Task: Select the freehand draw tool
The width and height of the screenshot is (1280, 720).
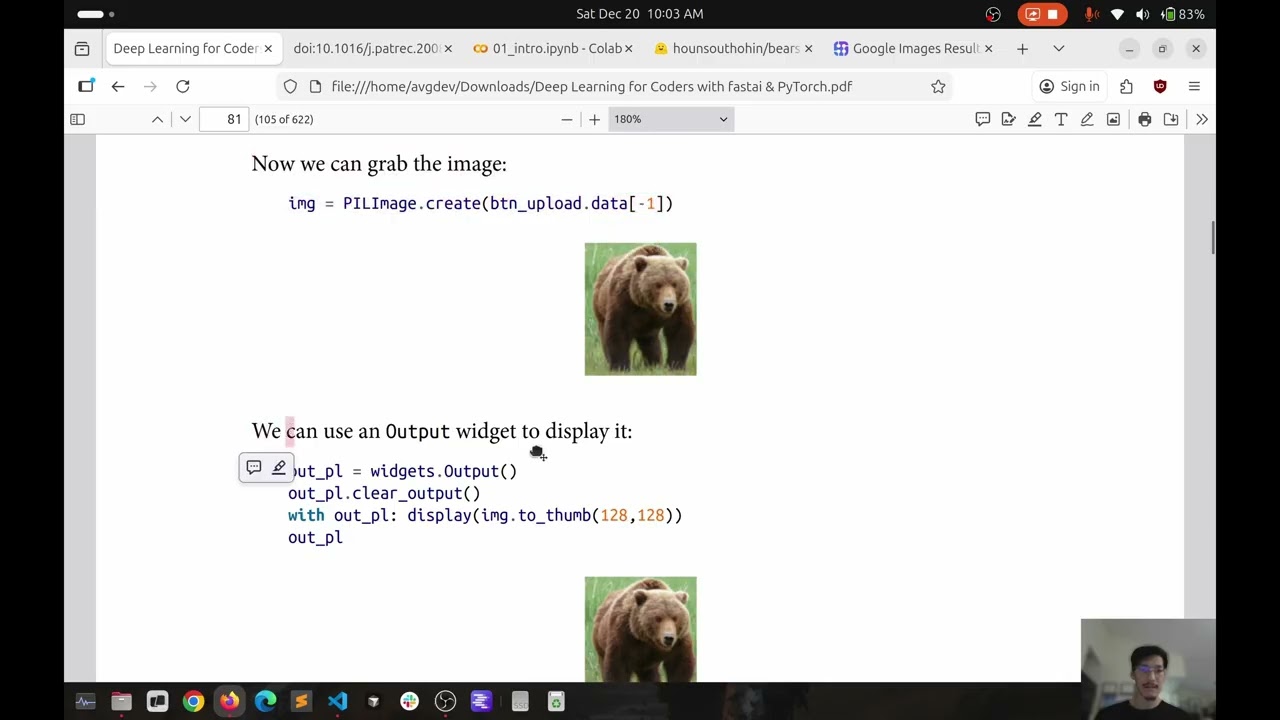Action: tap(1087, 119)
